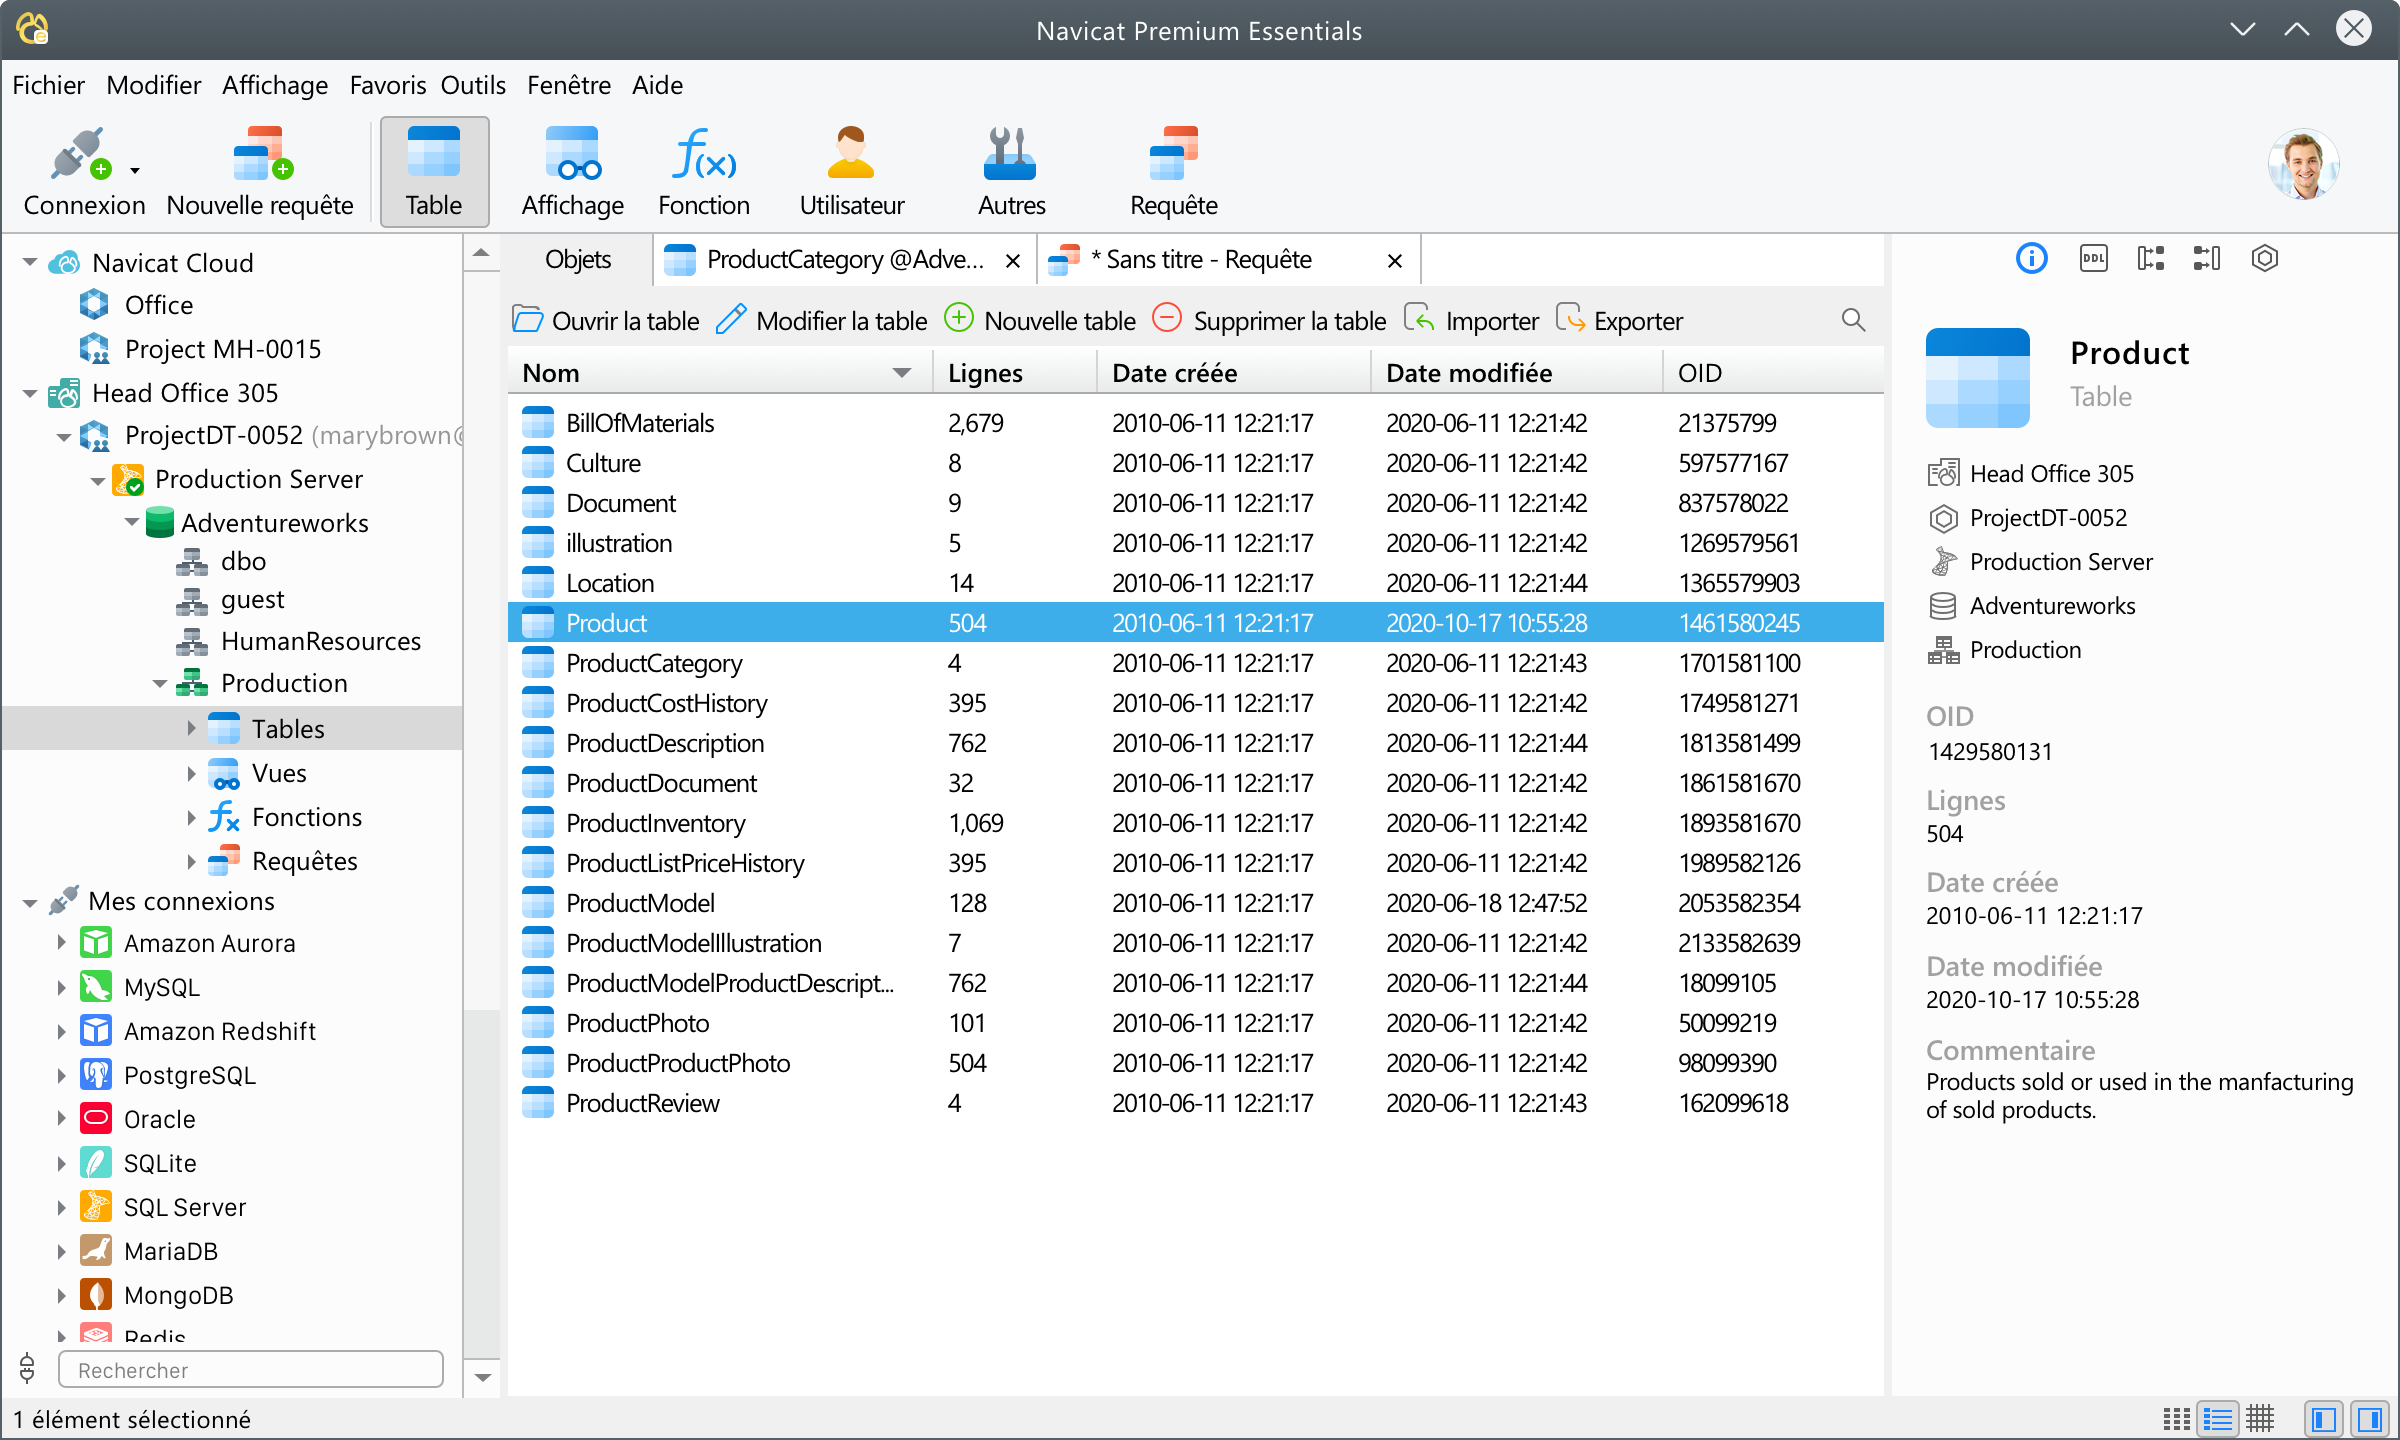Collapse the Navicat Cloud node
This screenshot has height=1440, width=2400.
point(30,263)
